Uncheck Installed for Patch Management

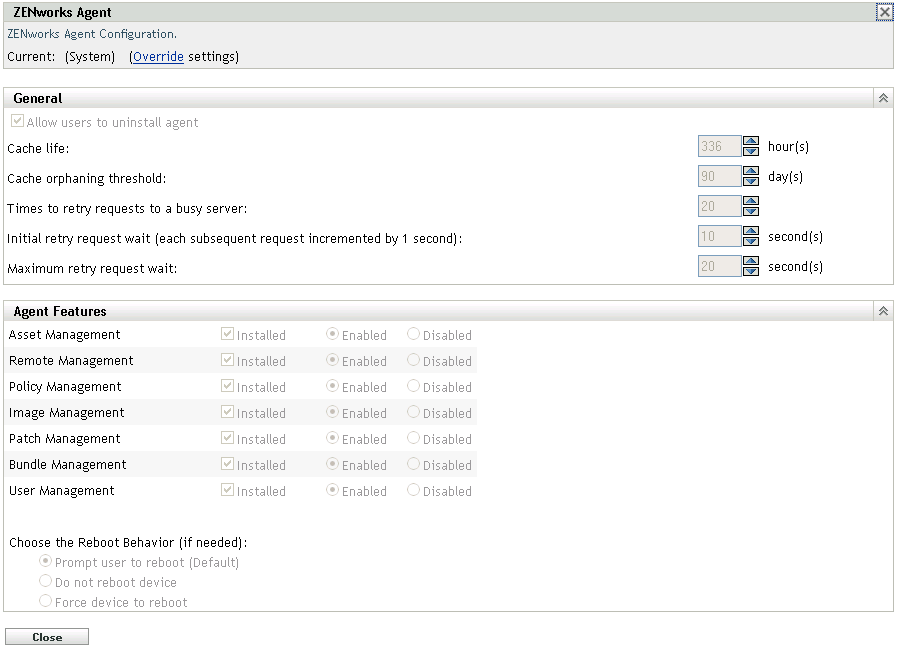pos(228,439)
